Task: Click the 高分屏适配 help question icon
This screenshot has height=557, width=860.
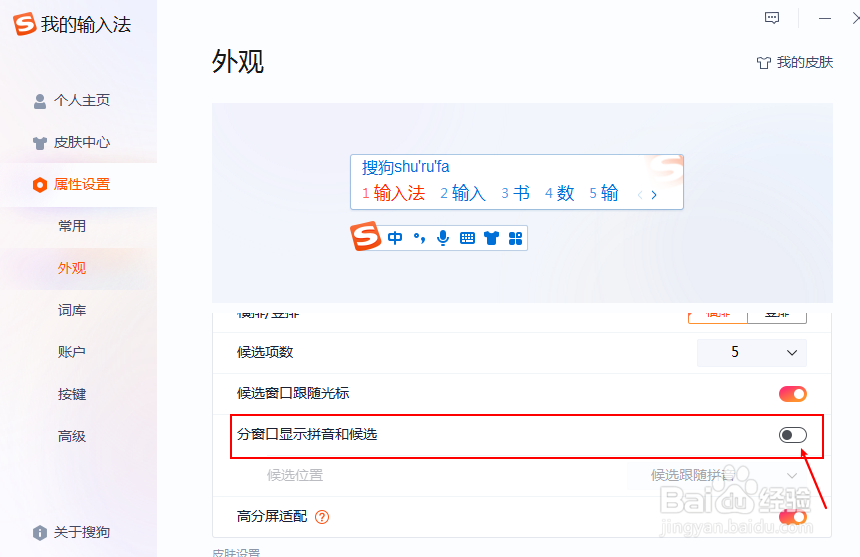Action: pos(322,516)
